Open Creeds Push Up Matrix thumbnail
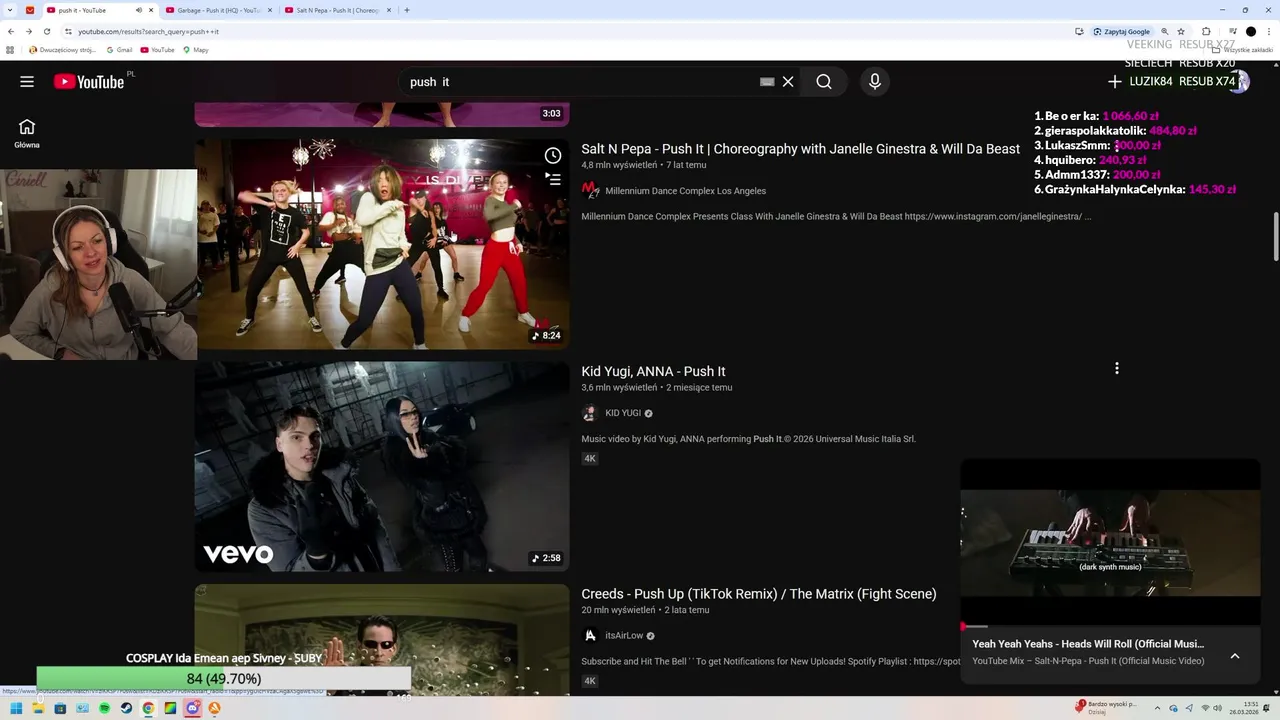This screenshot has height=720, width=1280. (x=382, y=640)
